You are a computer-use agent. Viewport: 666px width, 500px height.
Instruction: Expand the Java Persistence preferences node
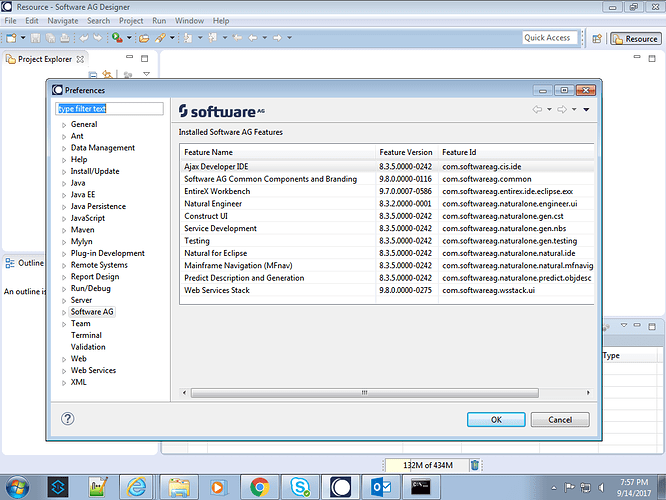click(64, 207)
